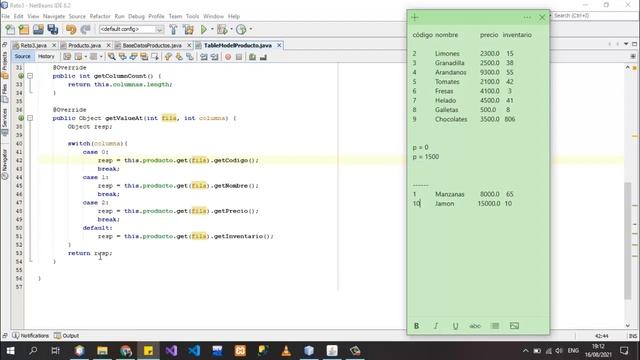640x360 pixels.
Task: Click the Open Project toolbar icon
Action: [38, 29]
